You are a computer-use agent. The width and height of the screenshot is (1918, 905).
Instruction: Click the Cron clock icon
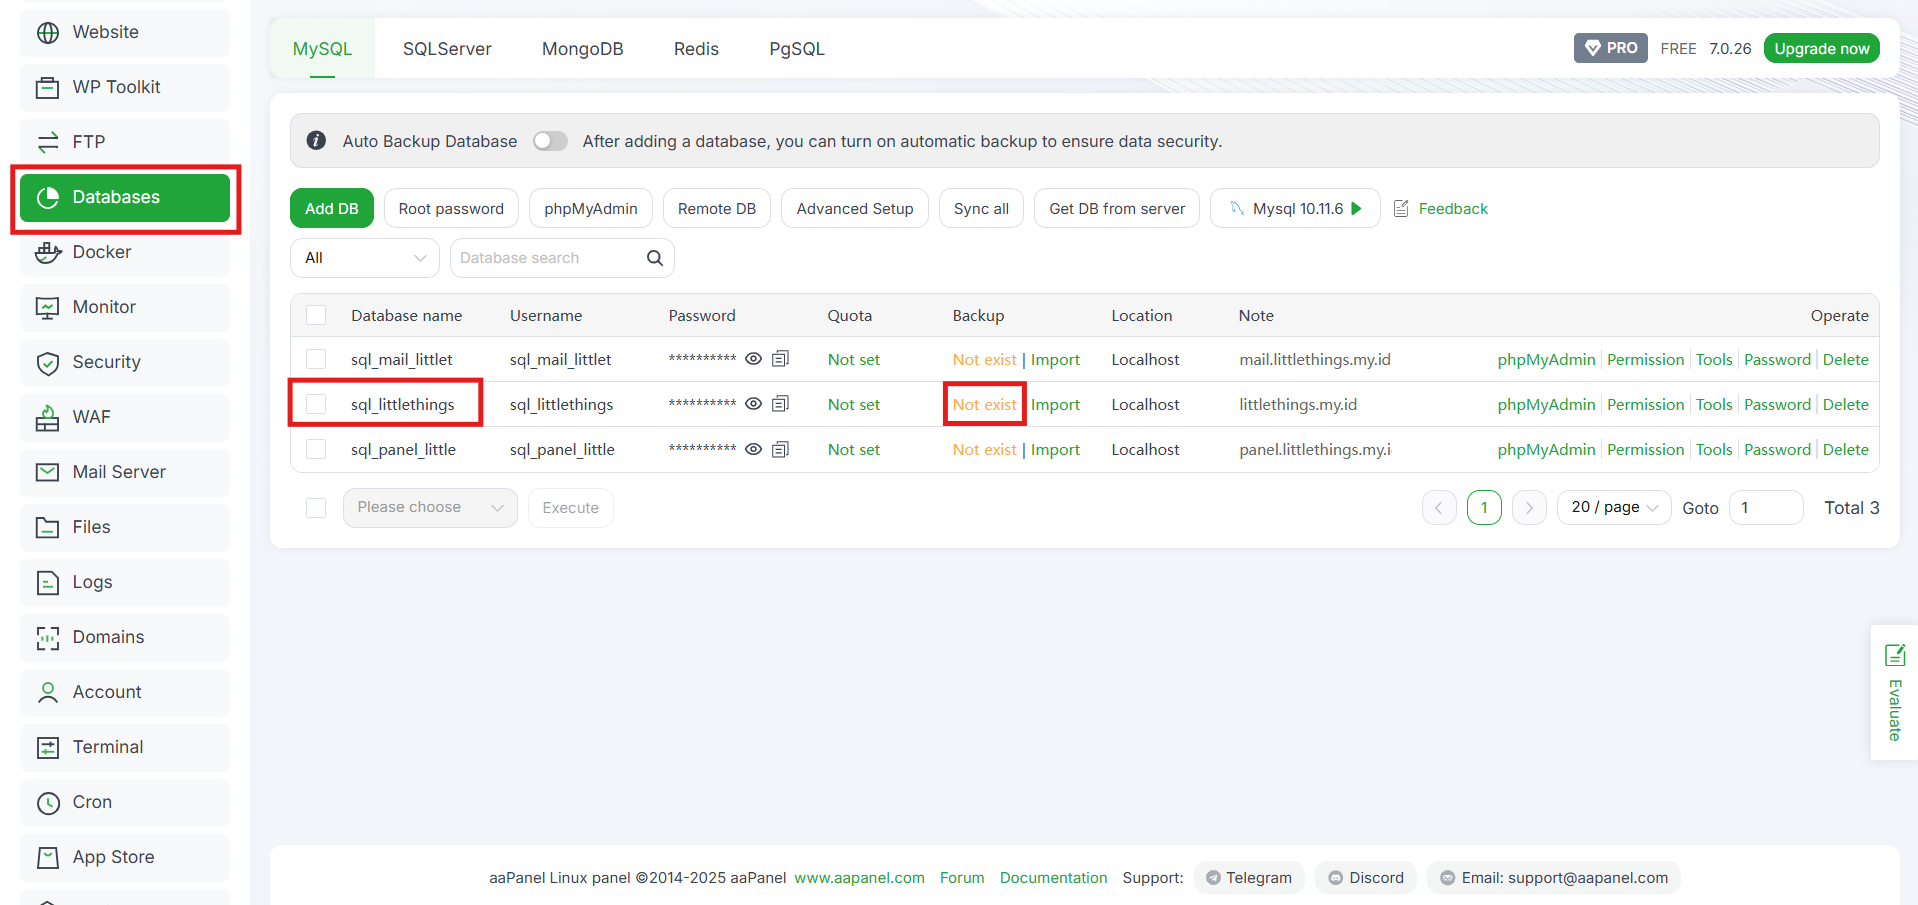pyautogui.click(x=48, y=803)
